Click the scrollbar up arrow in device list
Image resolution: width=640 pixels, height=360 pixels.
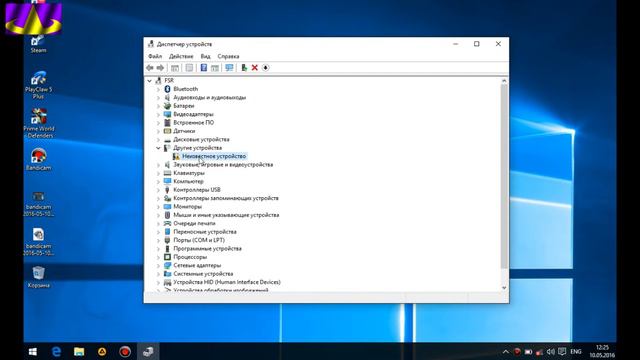coord(504,81)
